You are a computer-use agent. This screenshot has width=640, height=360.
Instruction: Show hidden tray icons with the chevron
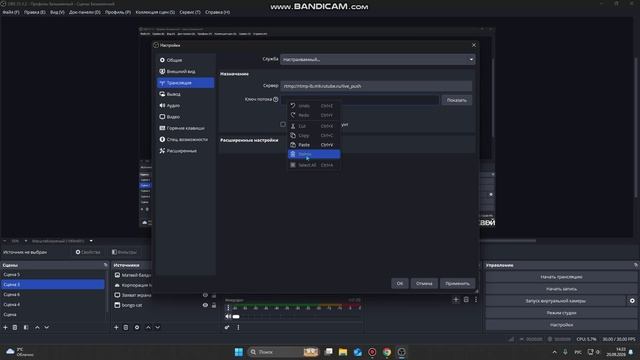point(554,352)
